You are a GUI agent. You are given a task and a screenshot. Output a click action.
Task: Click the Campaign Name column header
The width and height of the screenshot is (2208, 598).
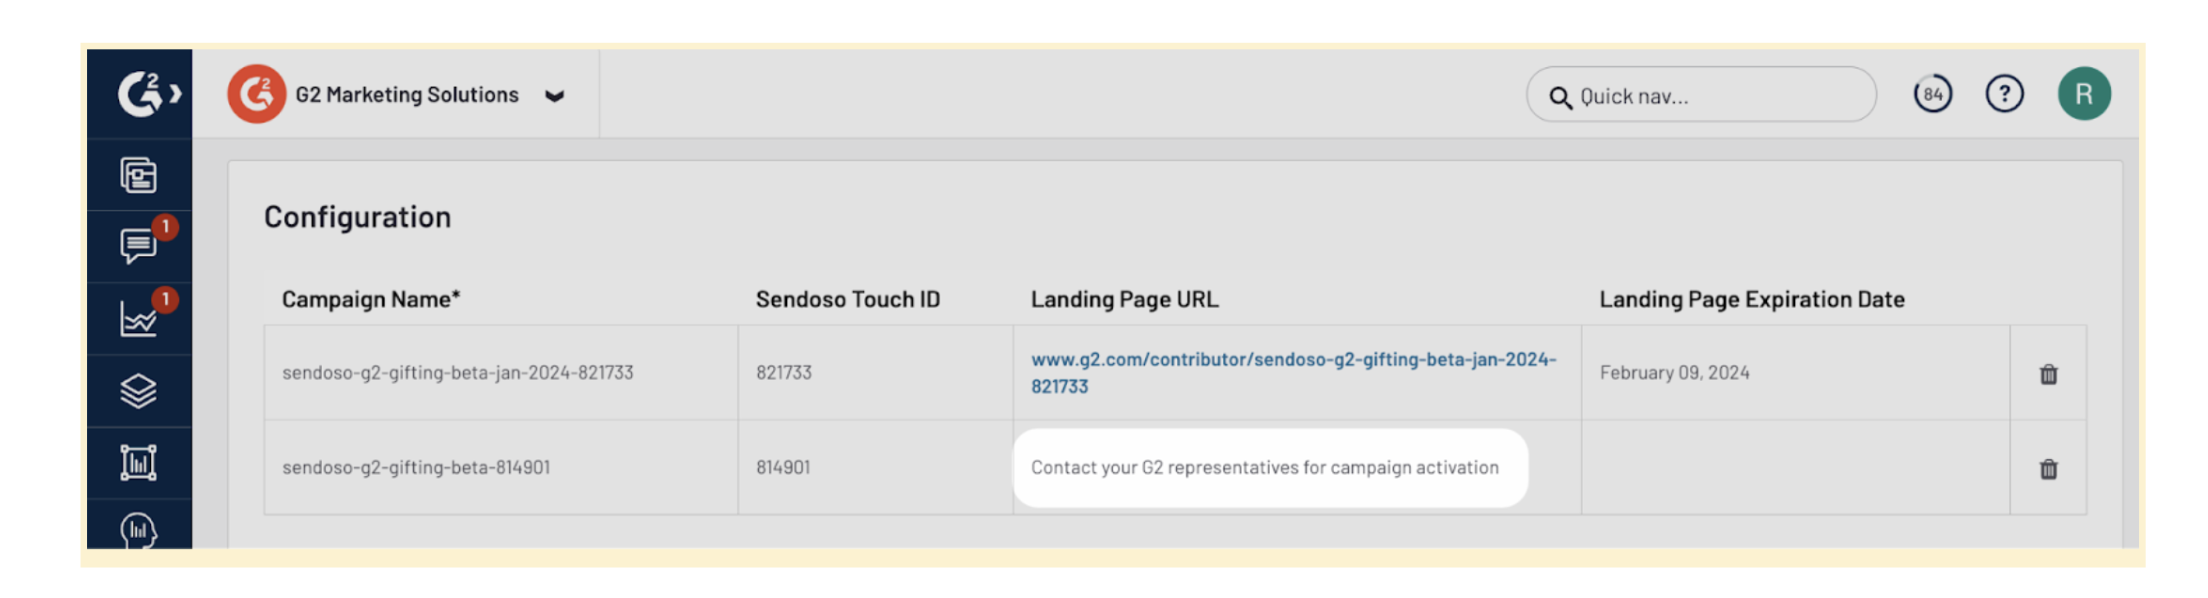coord(371,299)
